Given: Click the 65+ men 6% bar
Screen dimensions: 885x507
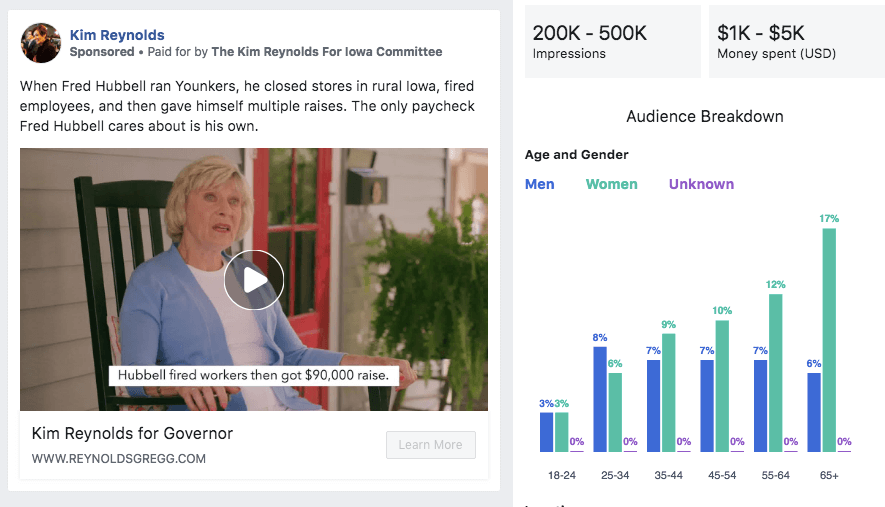Looking at the screenshot, I should point(814,412).
